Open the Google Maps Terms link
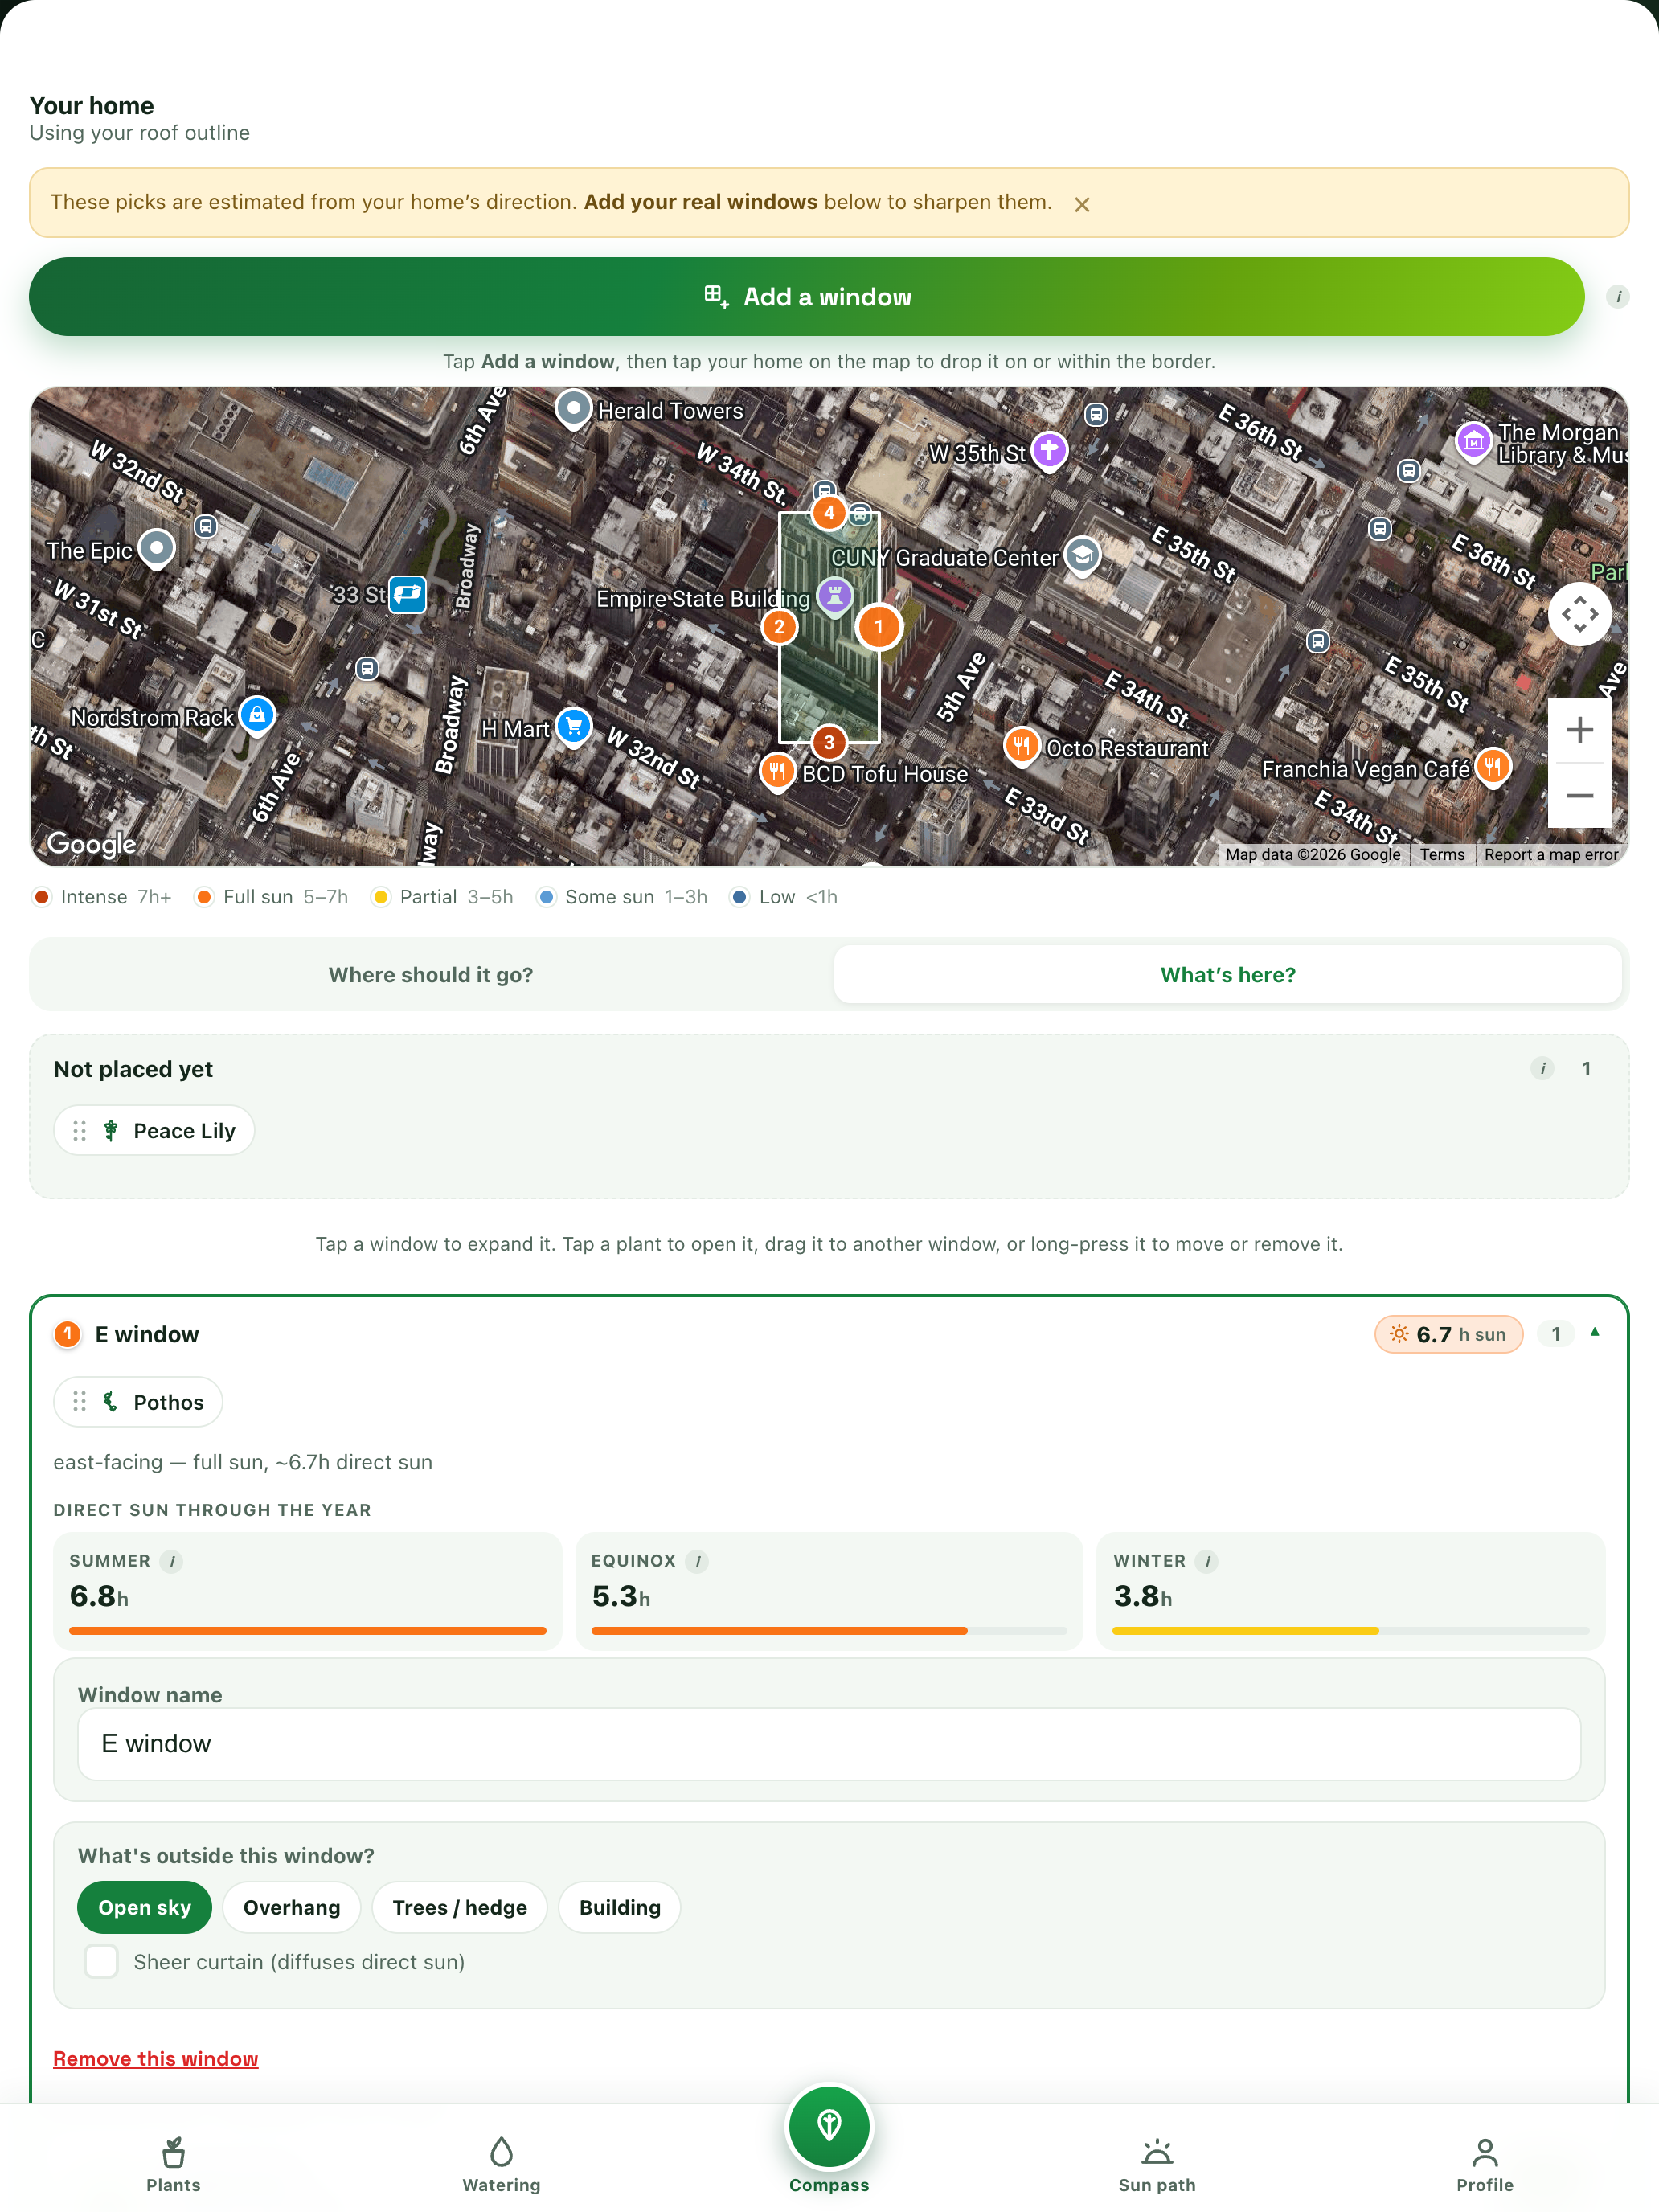 1442,855
